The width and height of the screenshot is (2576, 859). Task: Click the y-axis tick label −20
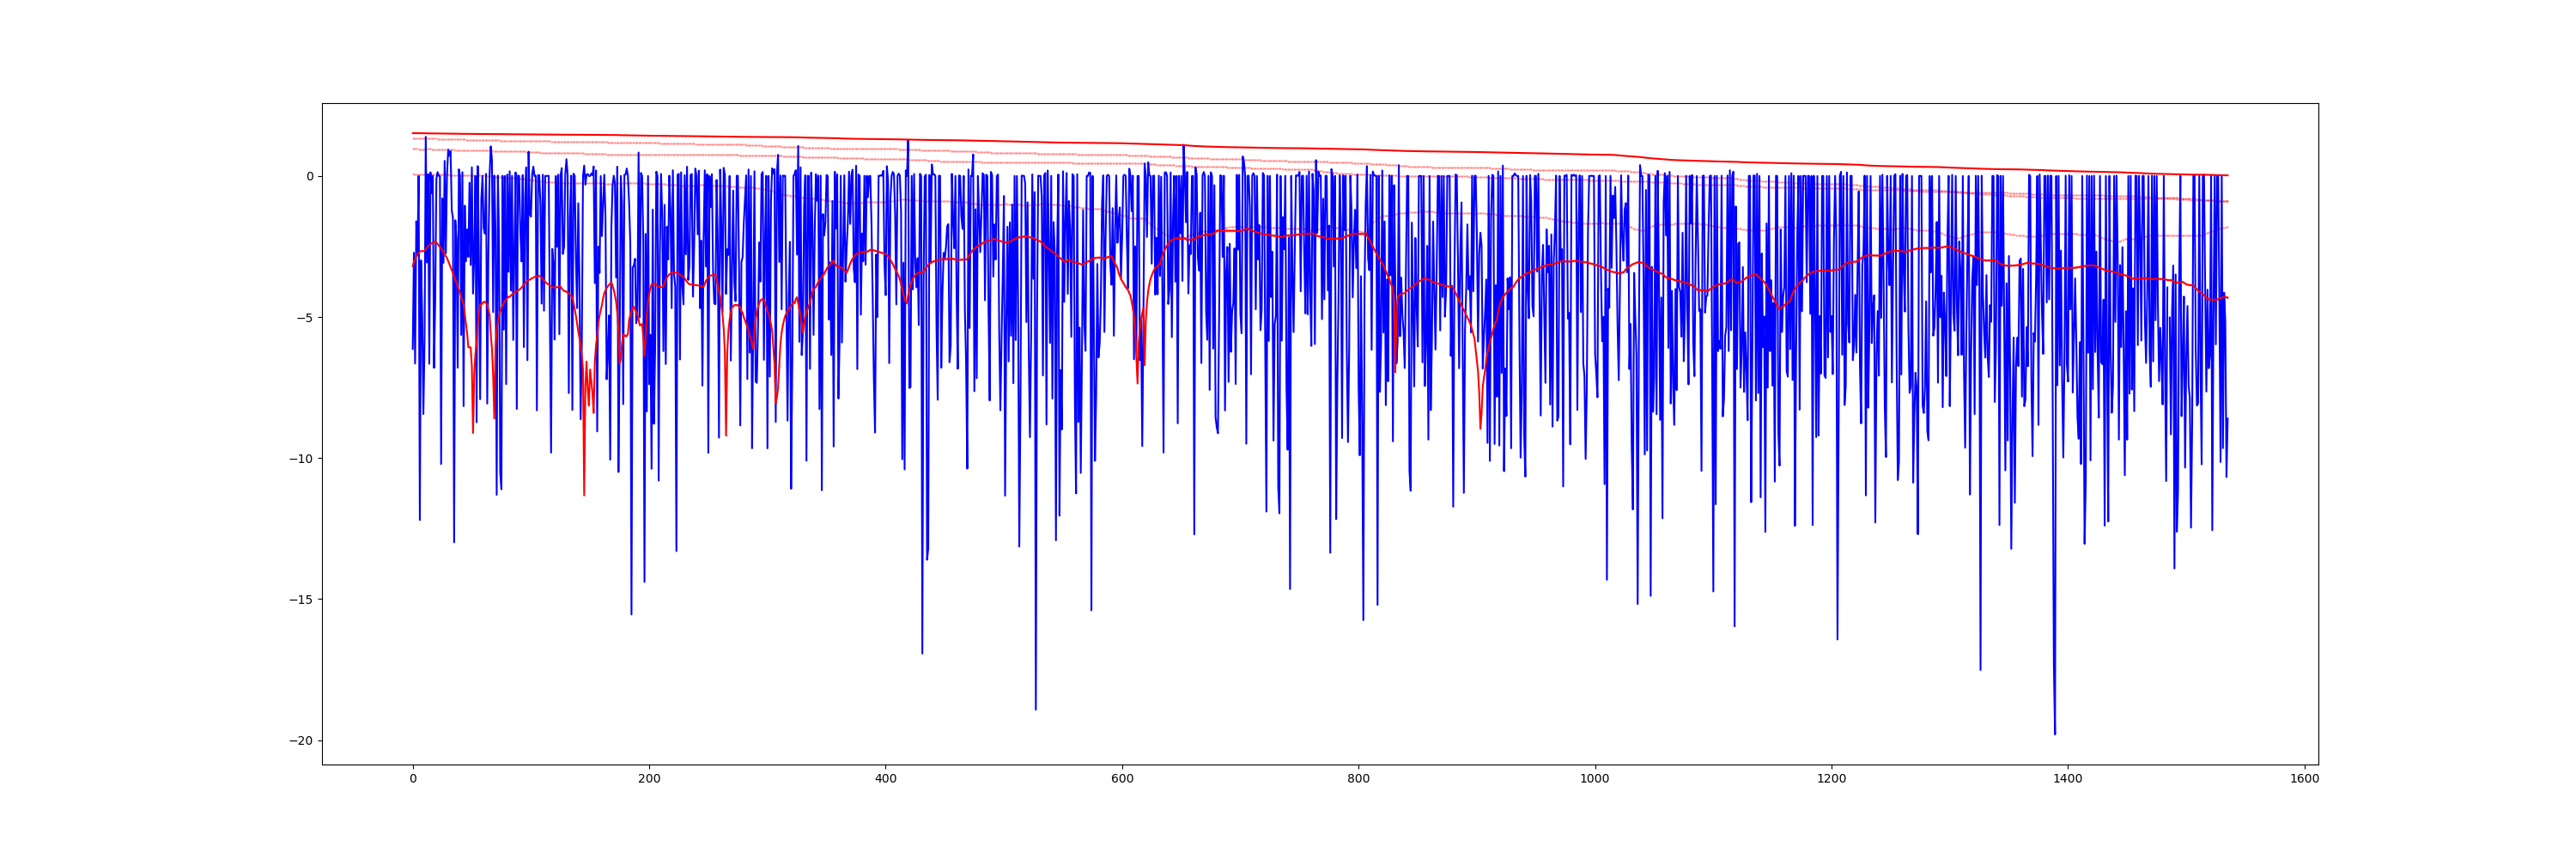[x=302, y=741]
